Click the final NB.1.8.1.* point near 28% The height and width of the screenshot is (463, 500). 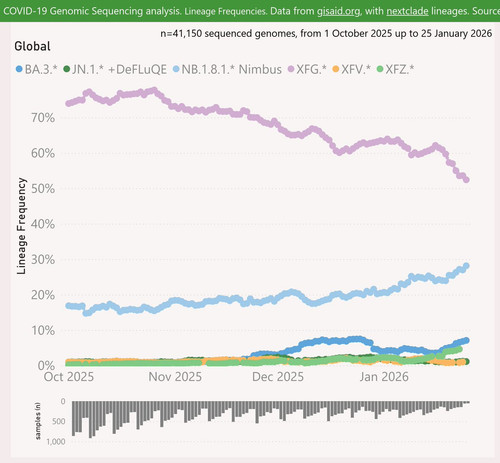(x=467, y=266)
